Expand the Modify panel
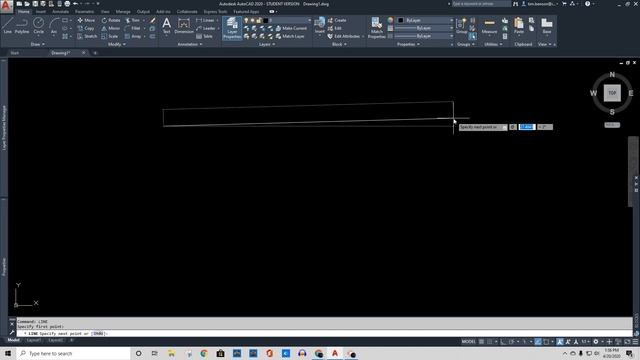This screenshot has width=640, height=360. (x=116, y=44)
